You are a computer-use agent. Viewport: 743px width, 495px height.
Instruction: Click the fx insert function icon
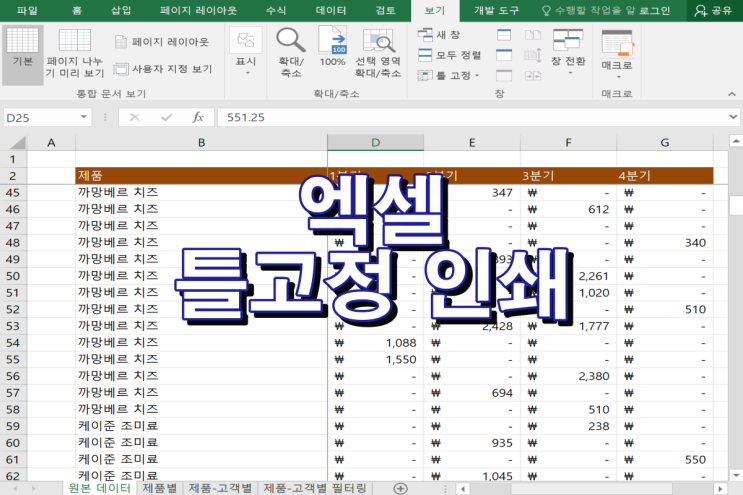[198, 117]
